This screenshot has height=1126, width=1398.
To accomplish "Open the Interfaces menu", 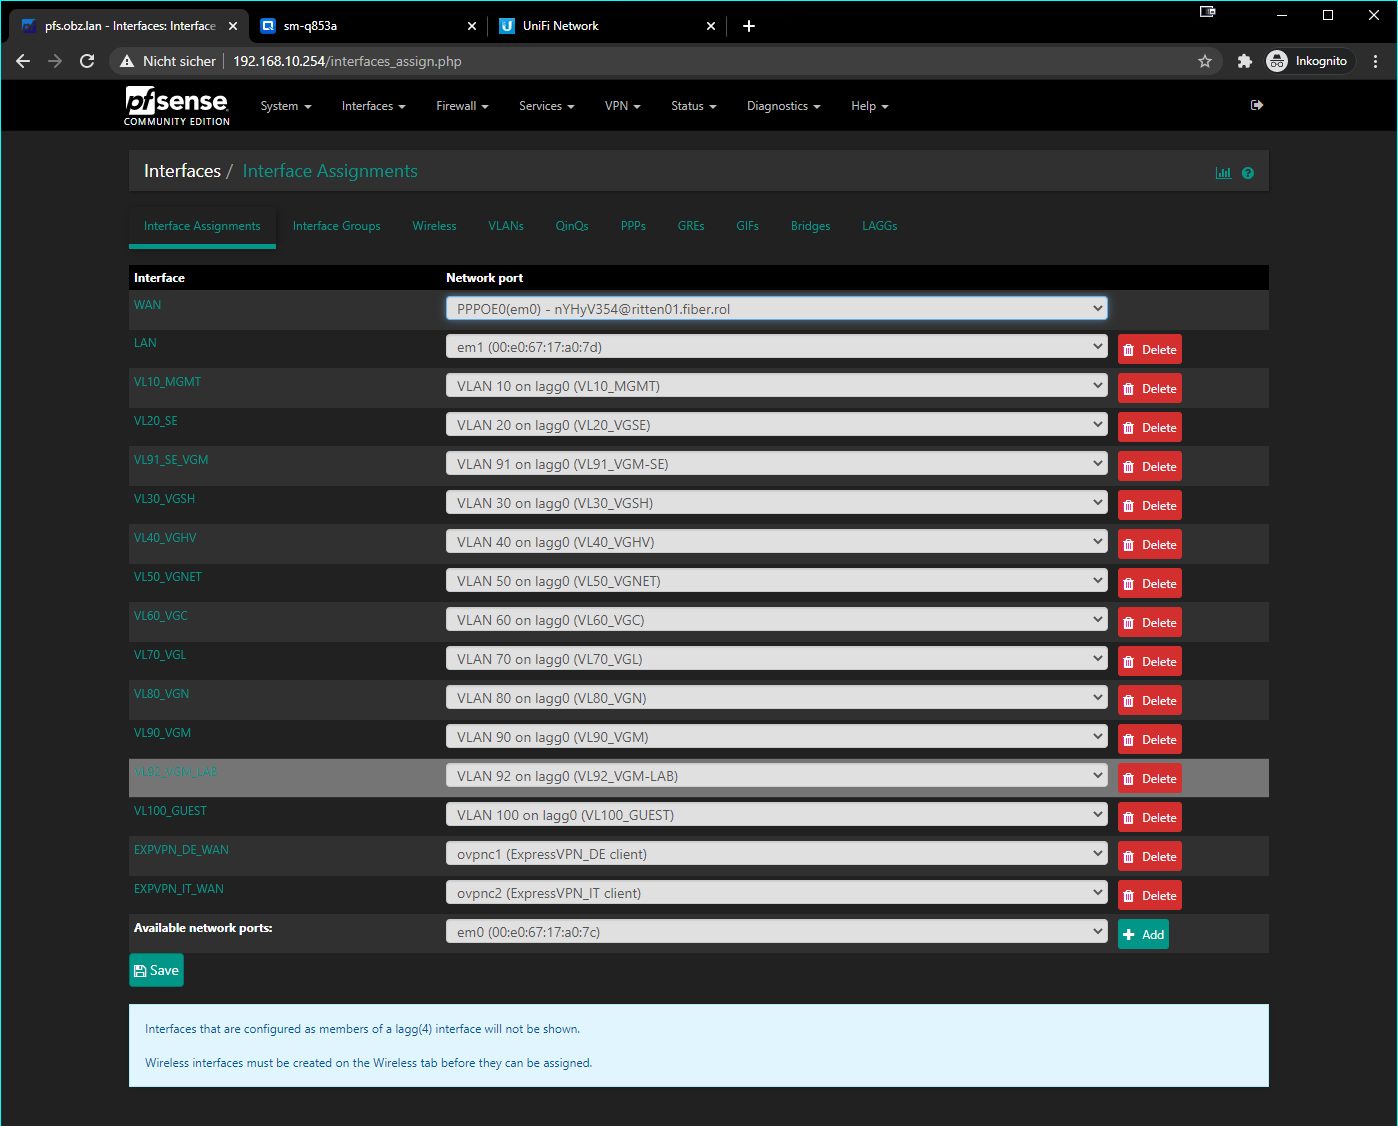I will click(x=374, y=106).
